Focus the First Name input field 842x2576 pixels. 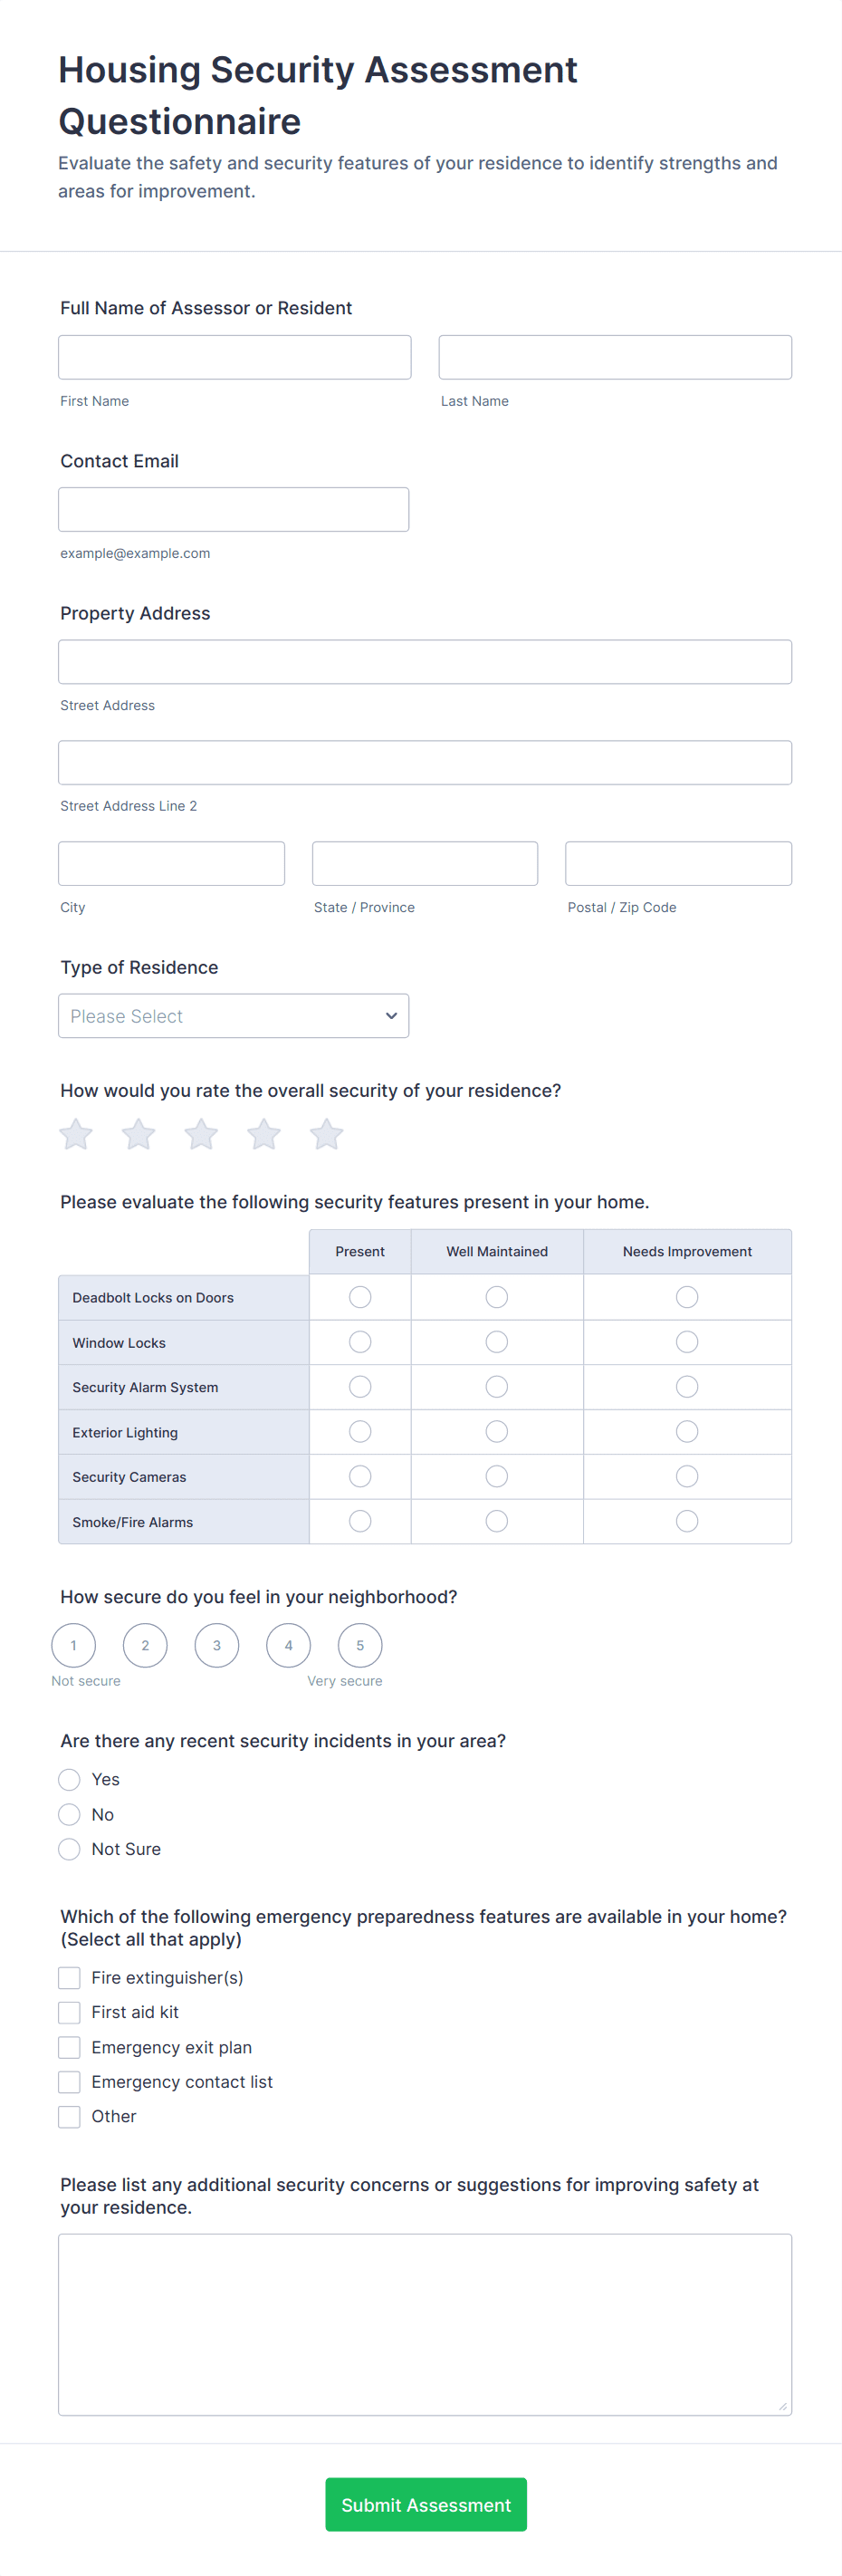point(234,357)
